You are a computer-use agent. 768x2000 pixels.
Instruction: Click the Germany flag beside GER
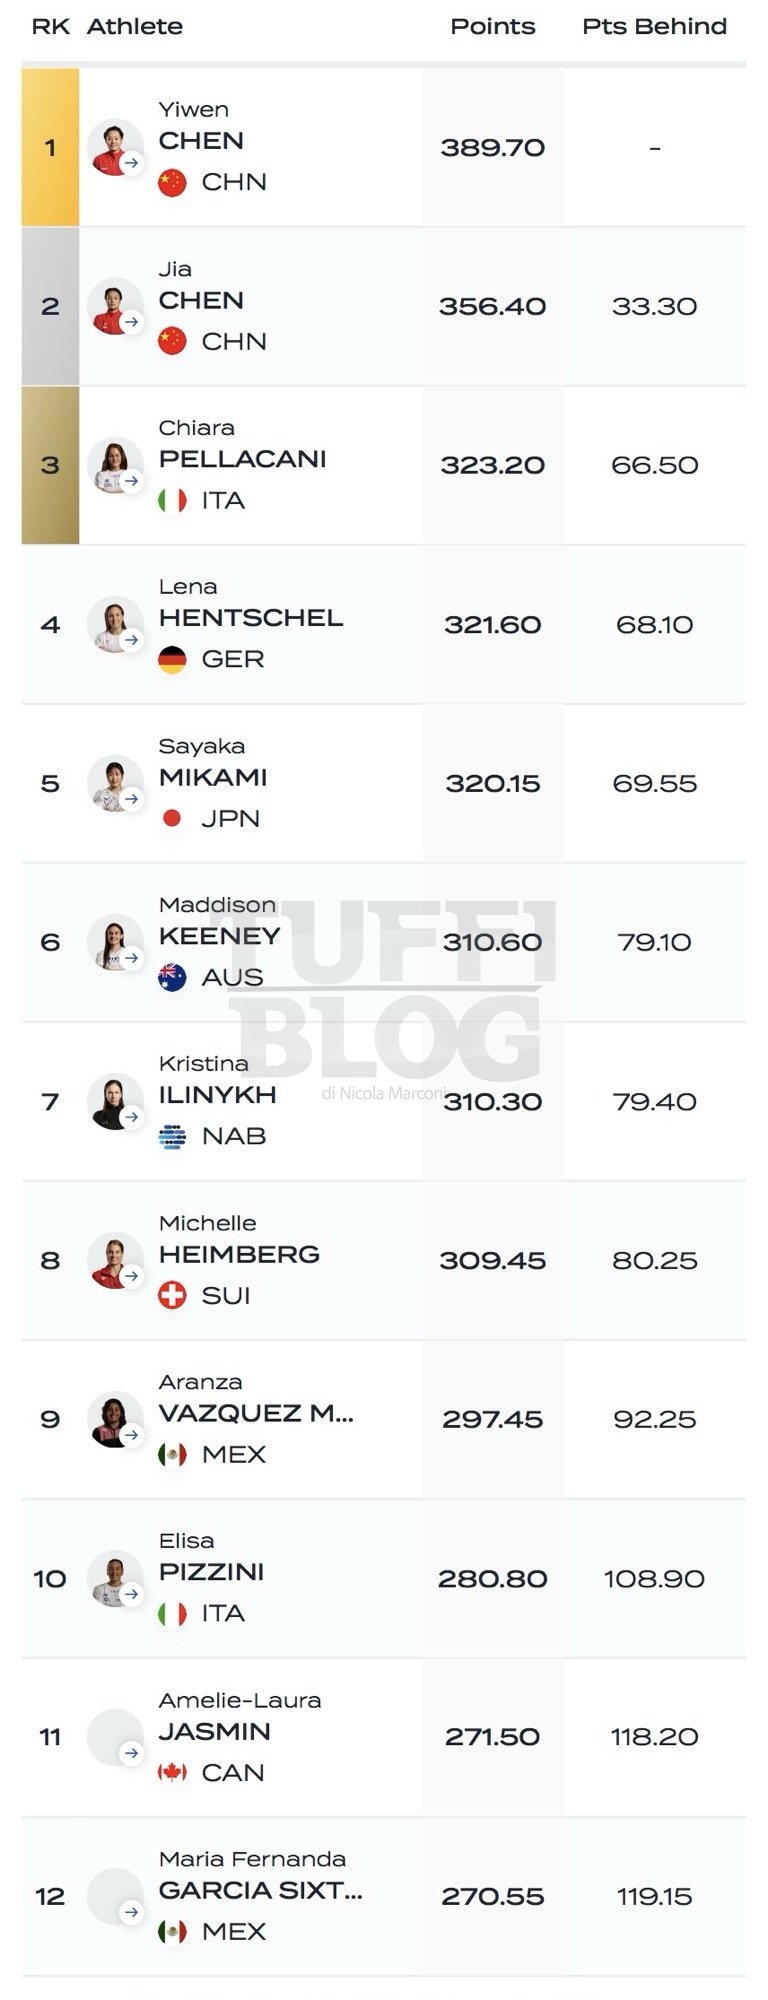(x=172, y=659)
